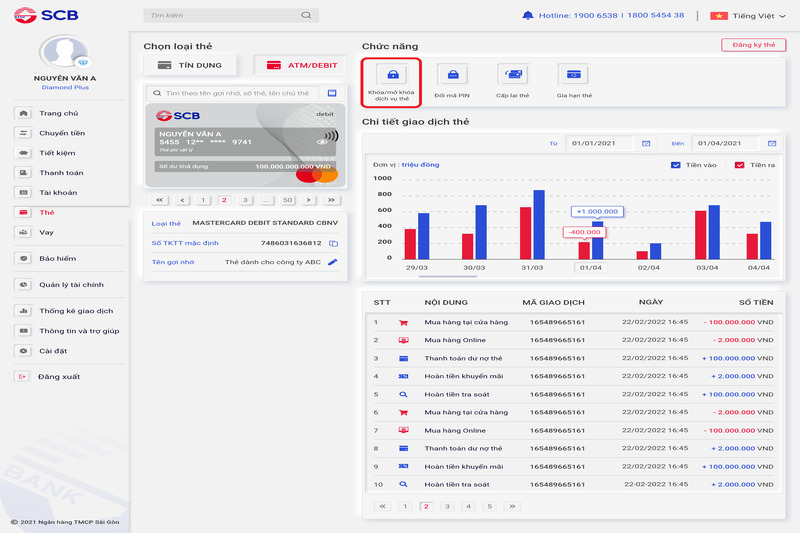This screenshot has height=533, width=800.
Task: Click the card icon in row 3
Action: (403, 359)
